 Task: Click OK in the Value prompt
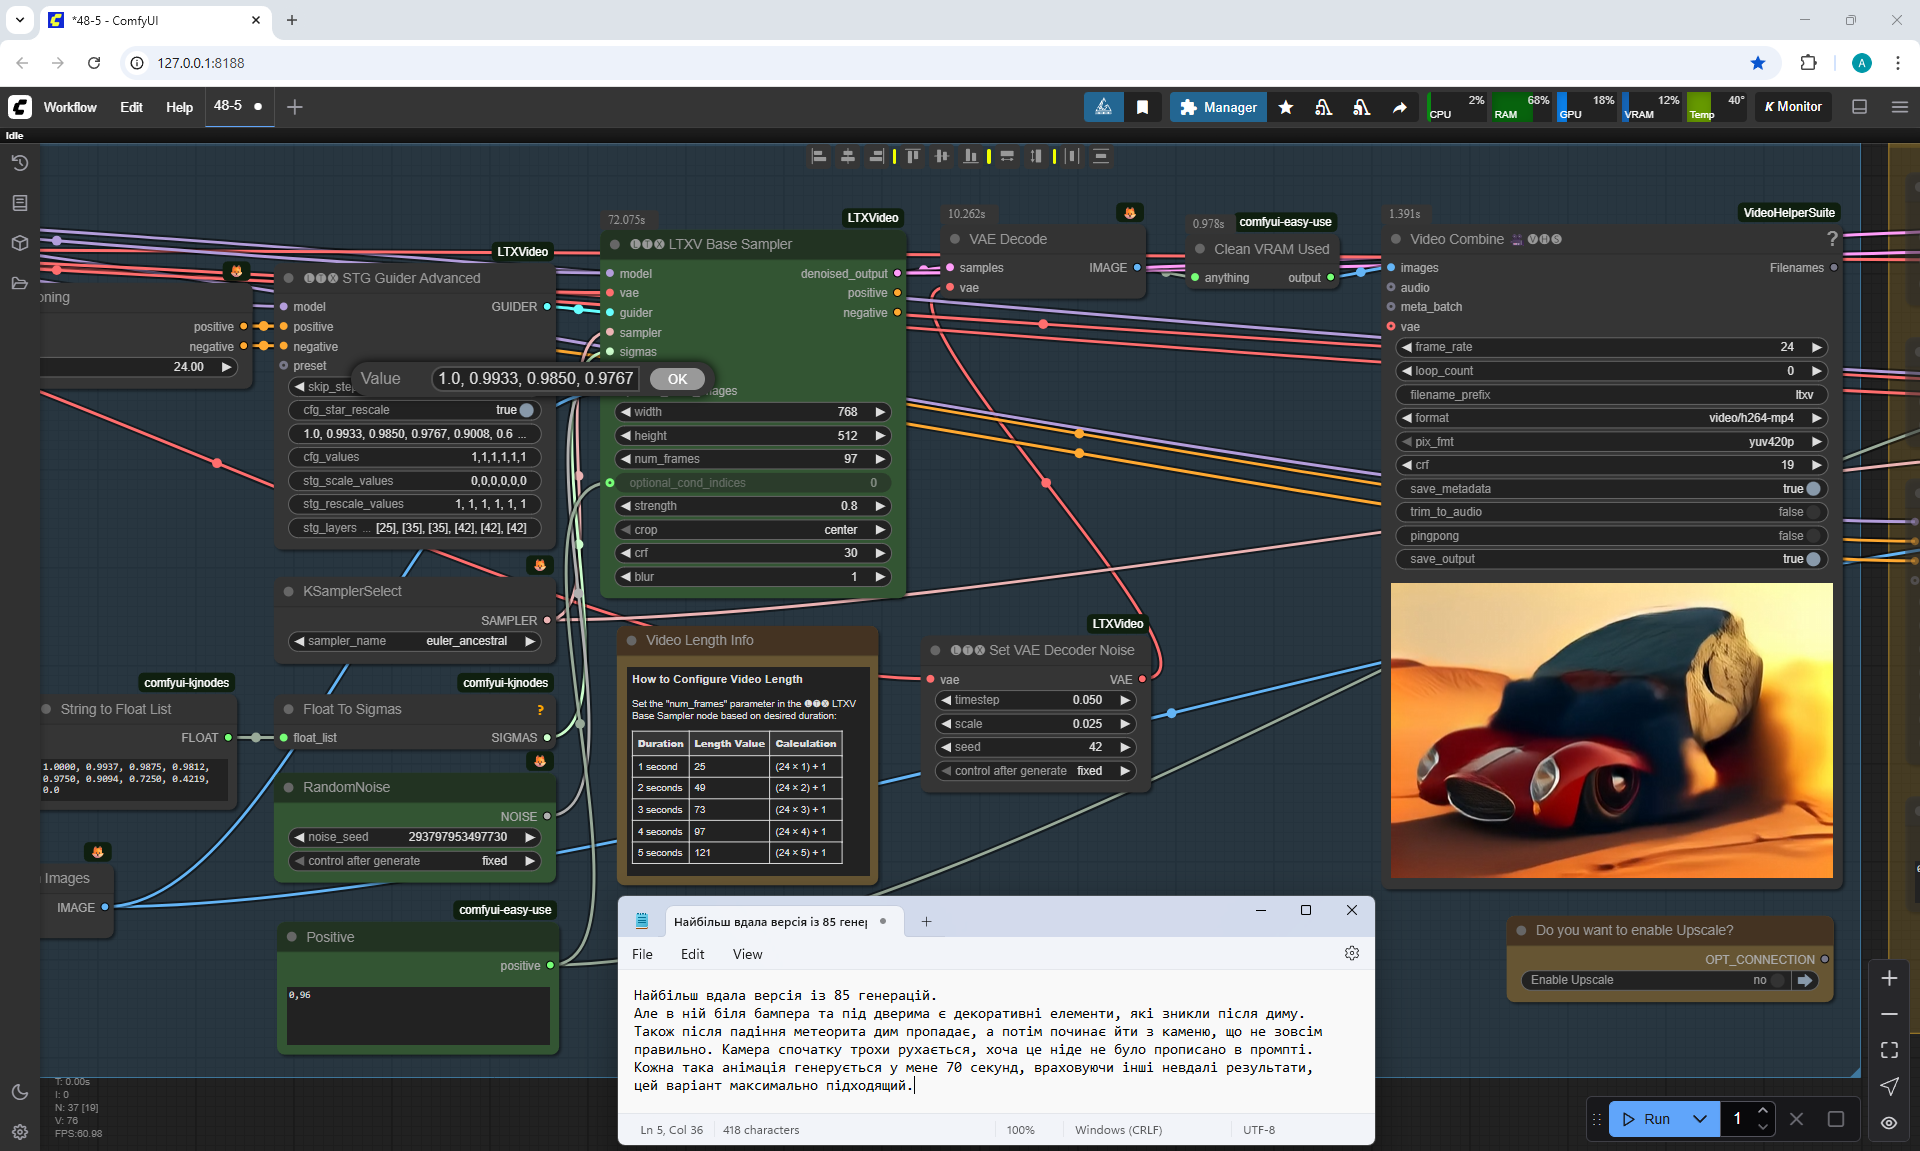(677, 379)
